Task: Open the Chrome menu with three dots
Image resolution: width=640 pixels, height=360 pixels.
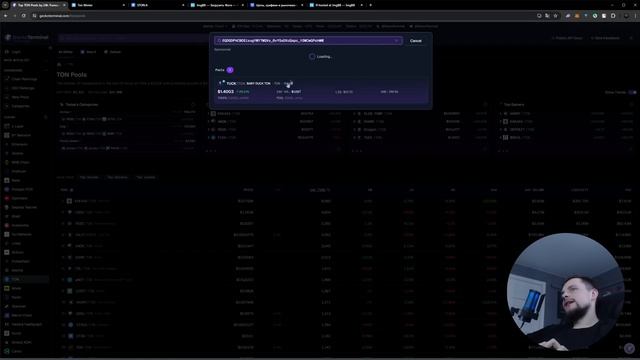Action: pyautogui.click(x=635, y=16)
